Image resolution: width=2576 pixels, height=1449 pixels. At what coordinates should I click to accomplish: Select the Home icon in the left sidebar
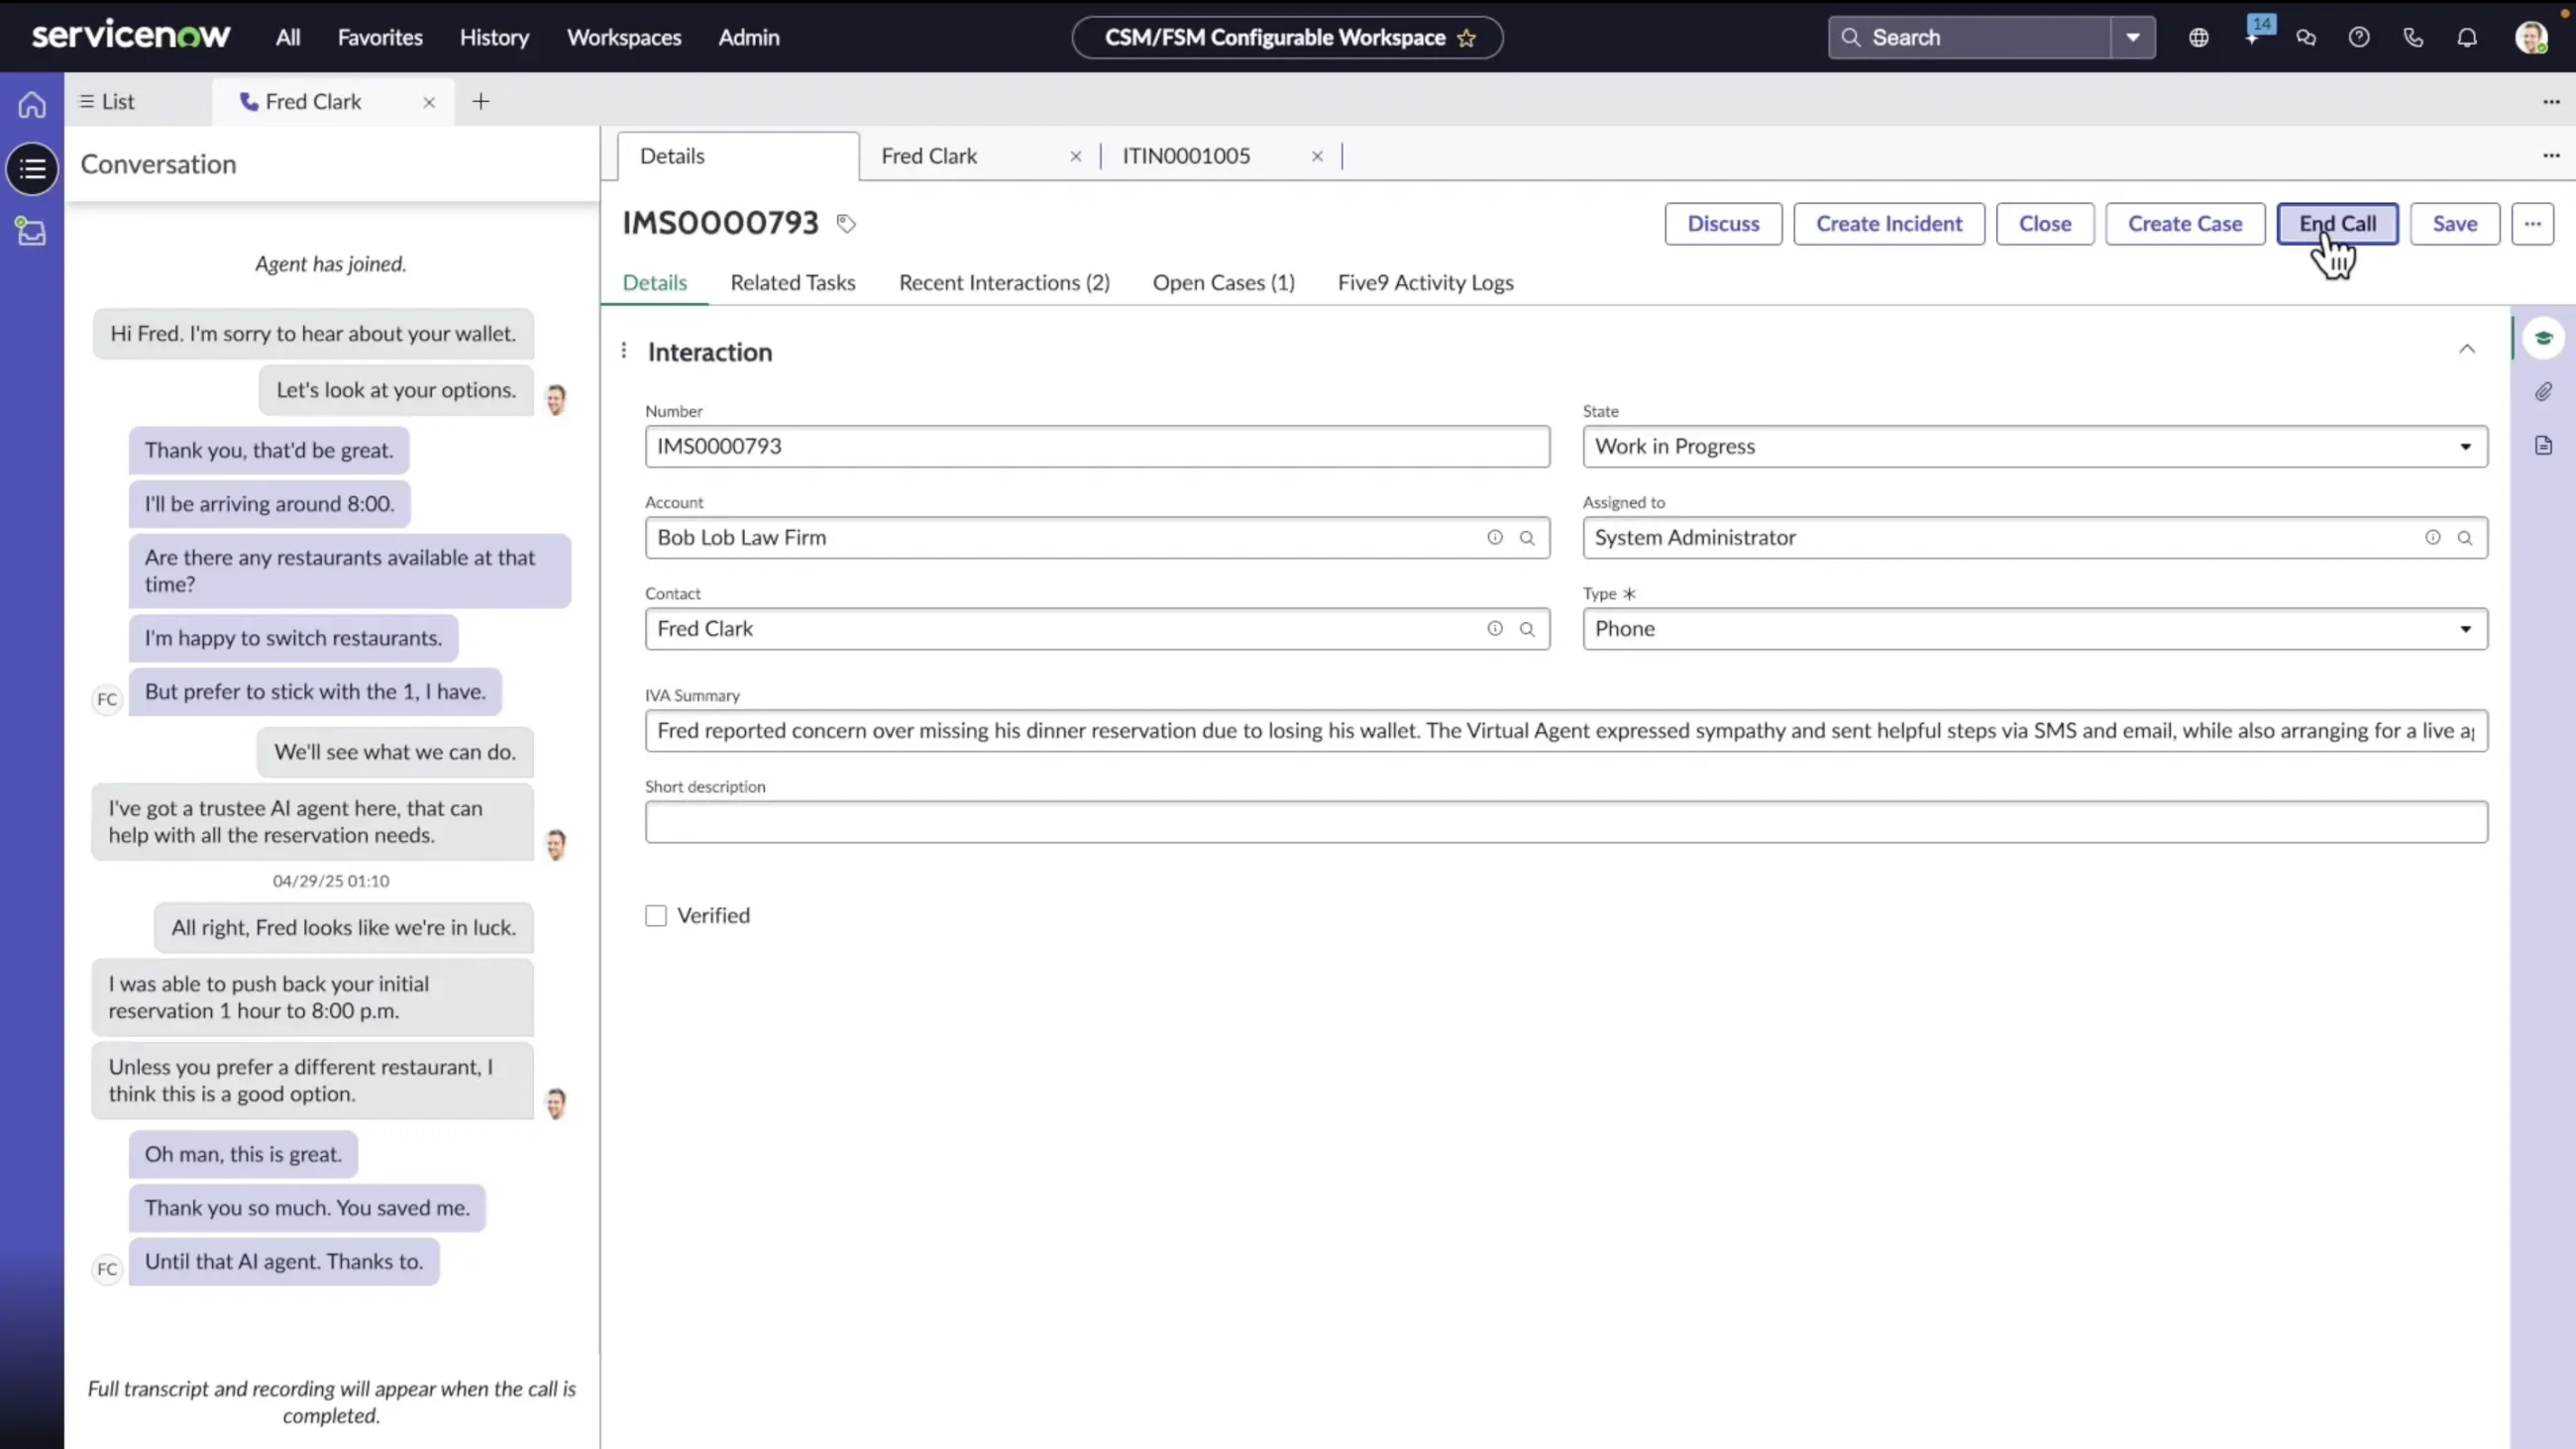pos(31,103)
